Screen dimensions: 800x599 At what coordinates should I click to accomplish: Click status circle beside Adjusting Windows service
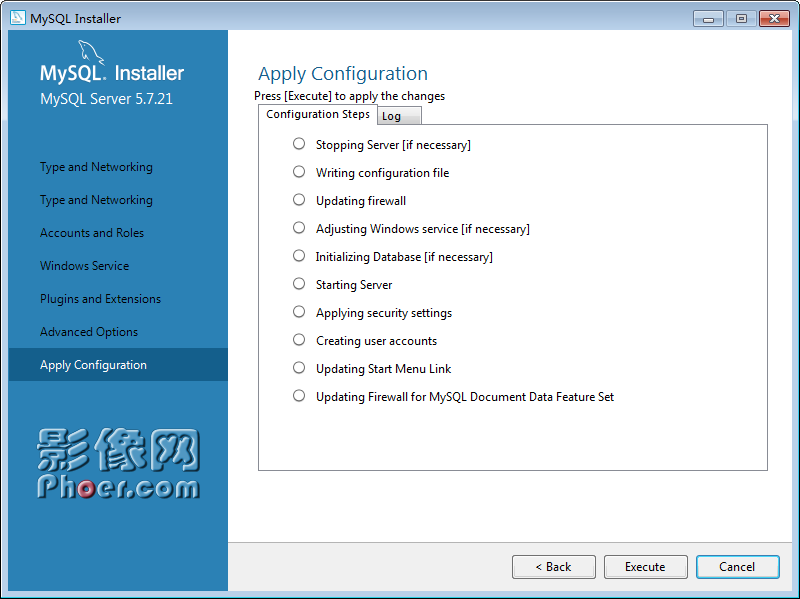299,228
